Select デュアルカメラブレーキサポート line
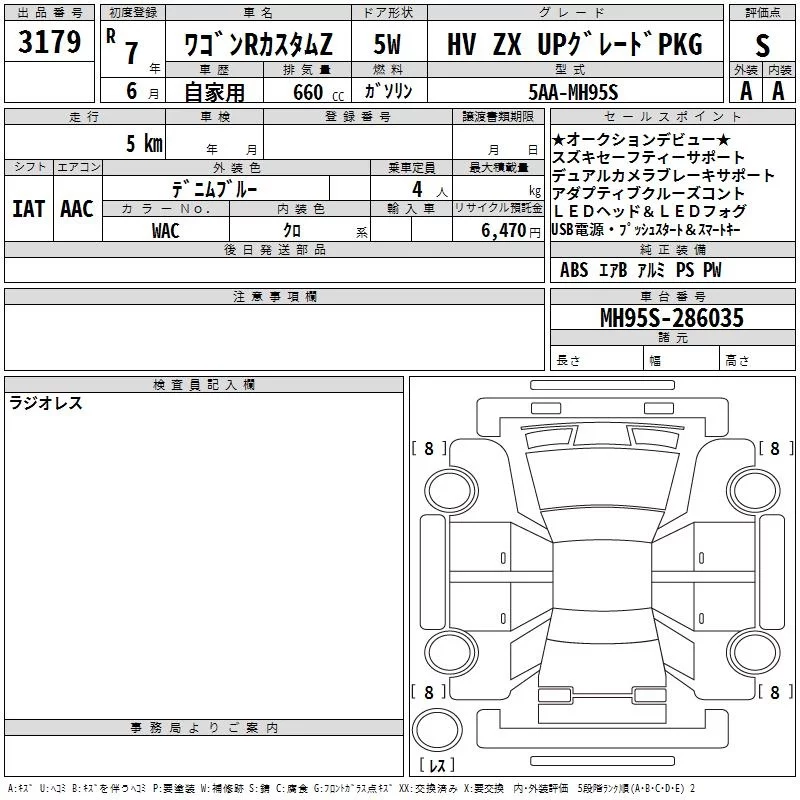Image resolution: width=800 pixels, height=800 pixels. point(664,176)
